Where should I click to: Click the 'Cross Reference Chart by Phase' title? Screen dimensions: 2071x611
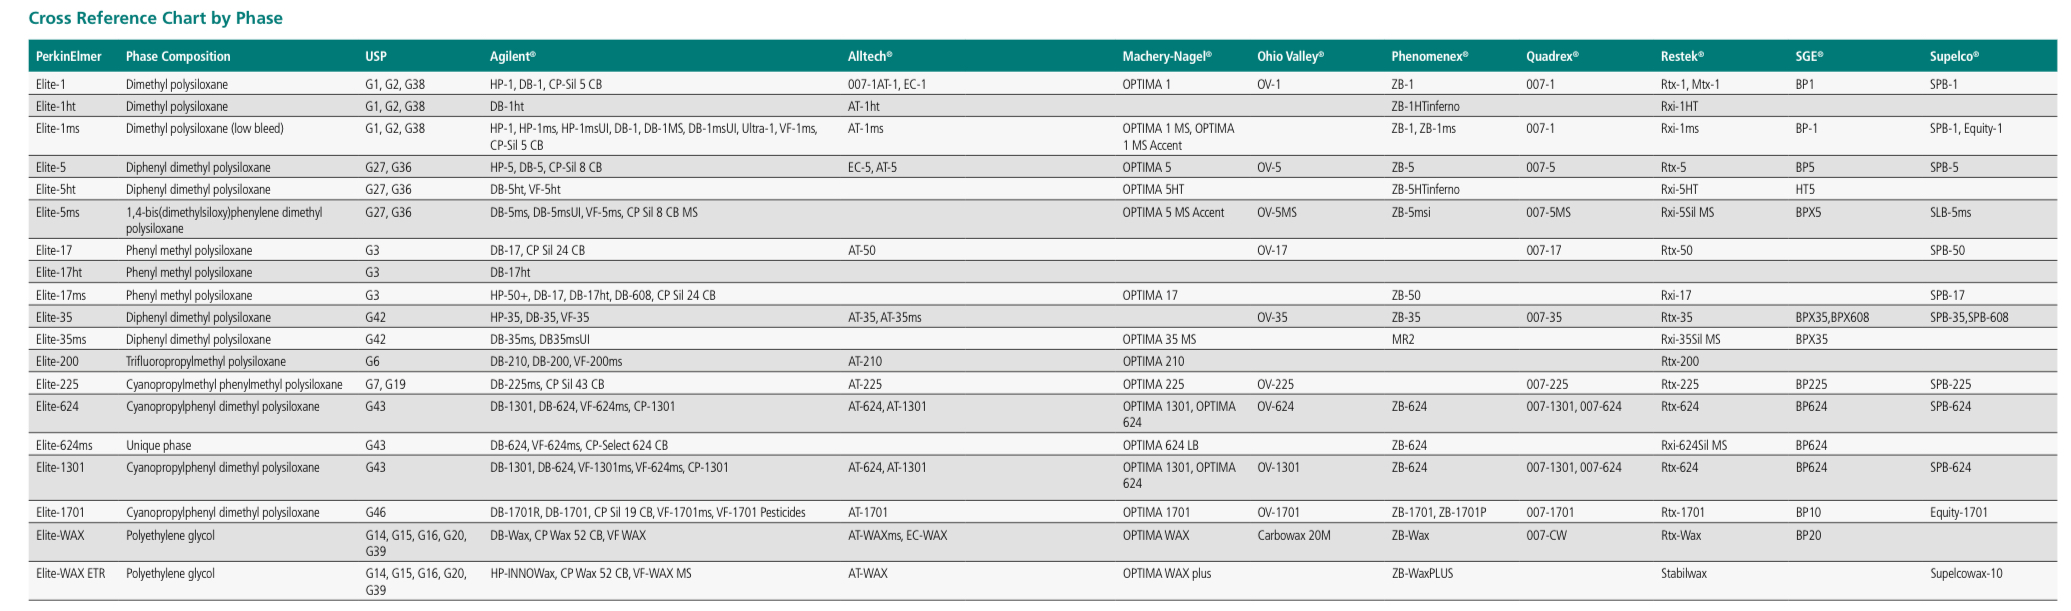point(156,18)
